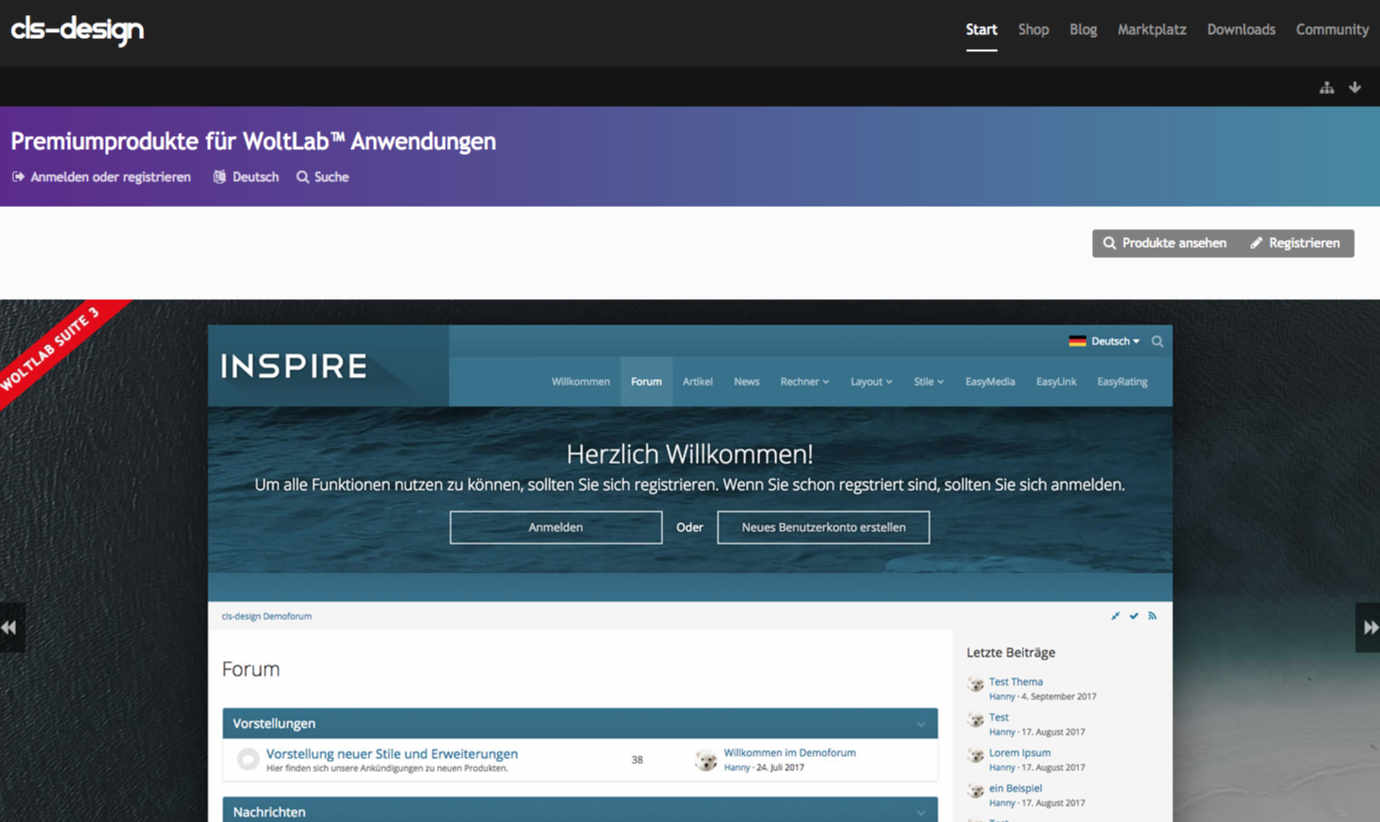Change language via Deutsch link under heading
The width and height of the screenshot is (1380, 822).
click(x=246, y=177)
